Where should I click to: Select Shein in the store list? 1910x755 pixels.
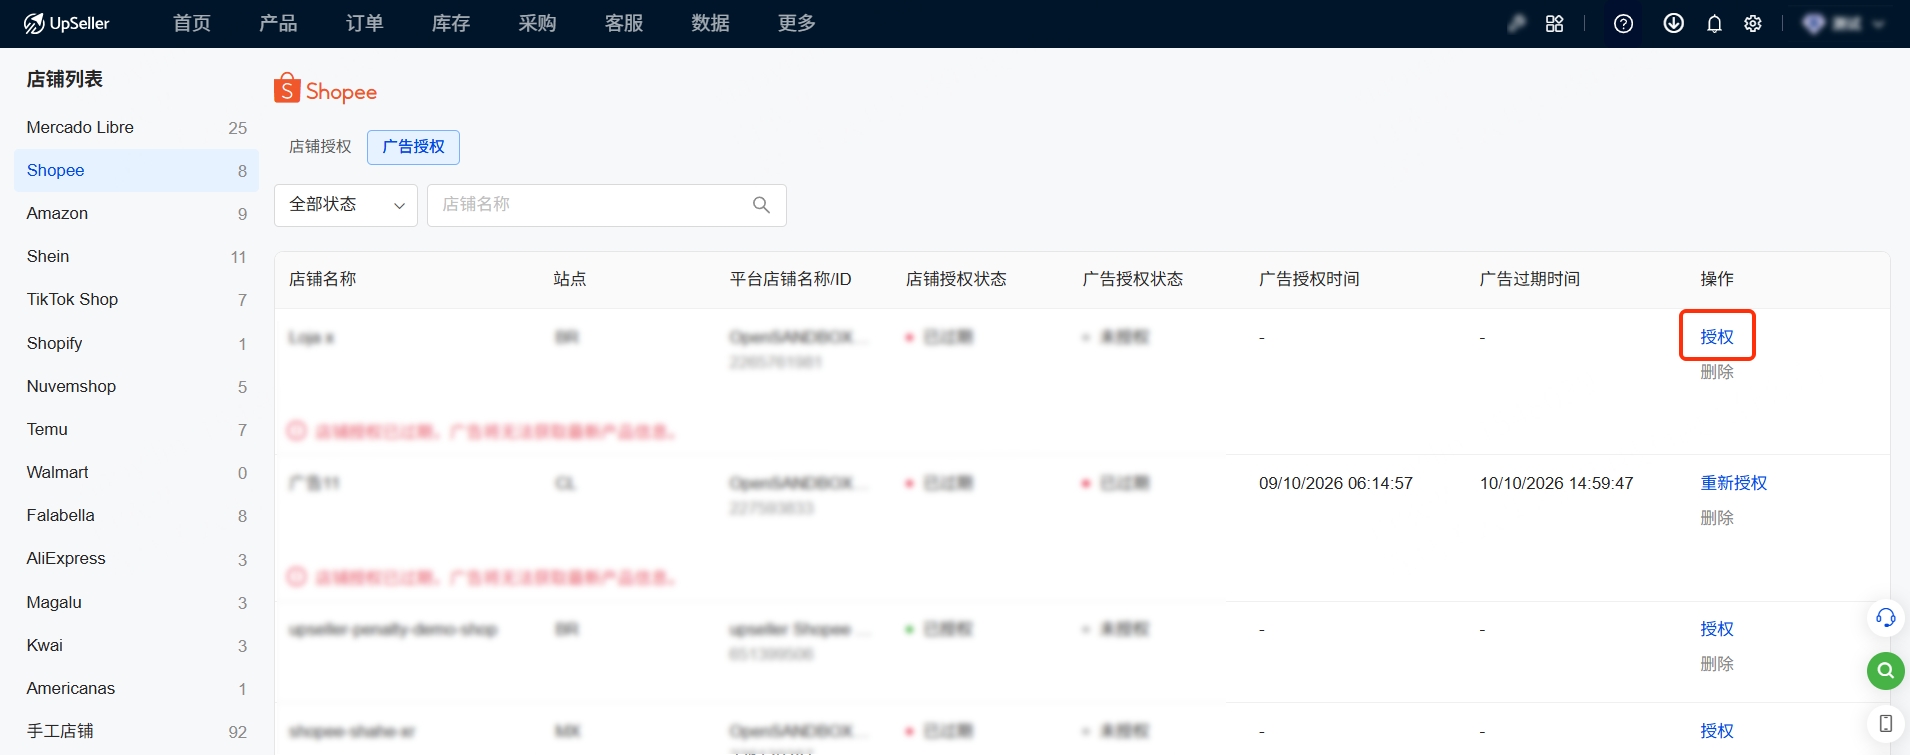coord(136,256)
